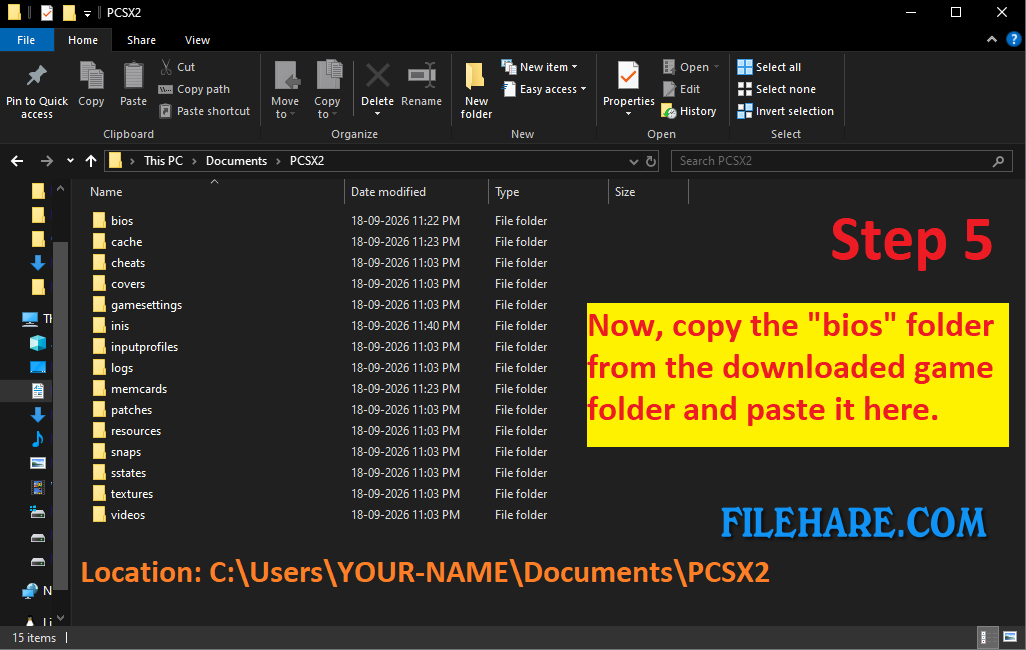Collapse the ribbon with chevron

(x=992, y=39)
